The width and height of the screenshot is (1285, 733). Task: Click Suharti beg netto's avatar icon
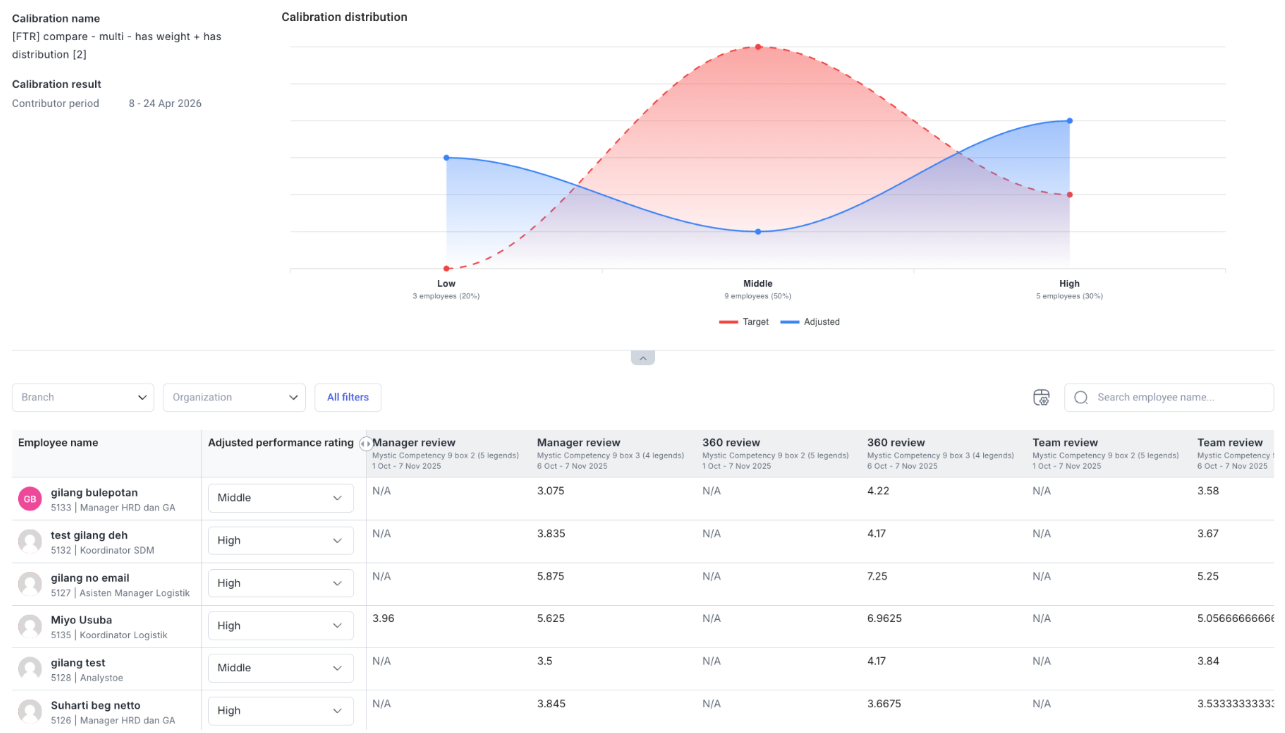click(30, 712)
